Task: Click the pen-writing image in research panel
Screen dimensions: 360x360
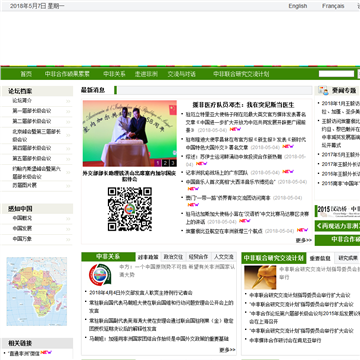Action: pos(260,277)
